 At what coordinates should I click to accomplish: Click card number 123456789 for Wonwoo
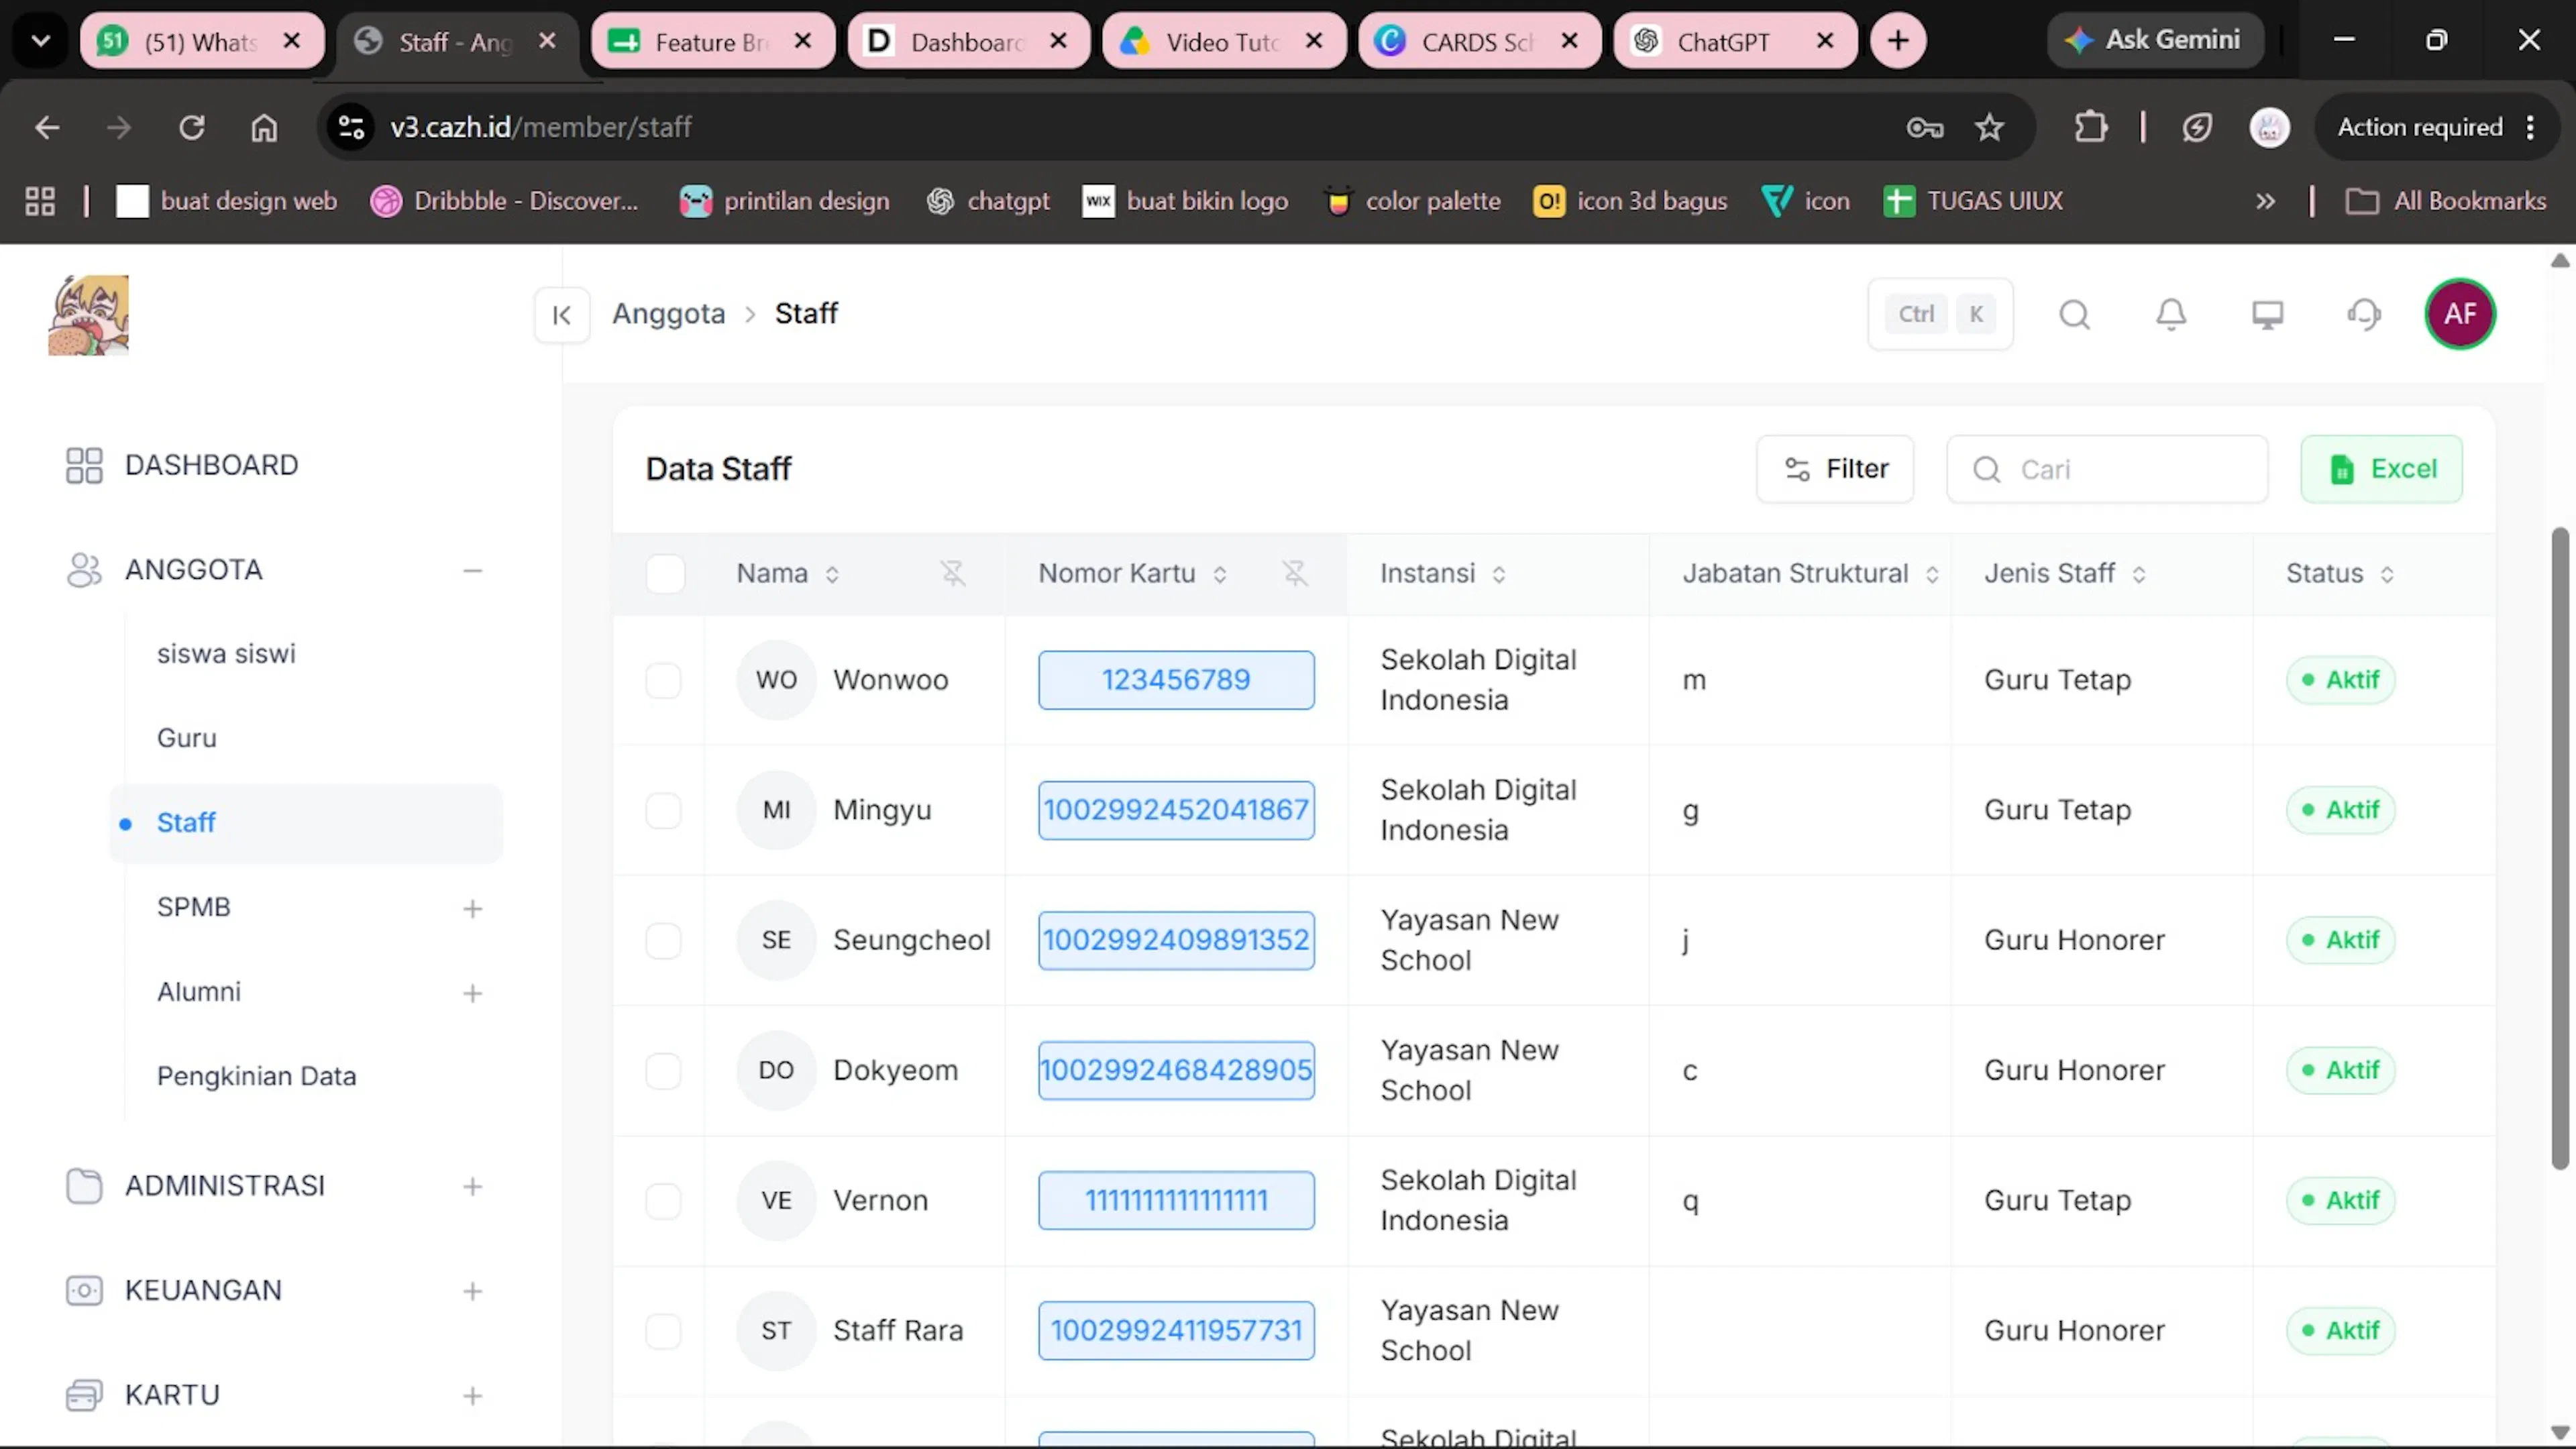click(1176, 680)
